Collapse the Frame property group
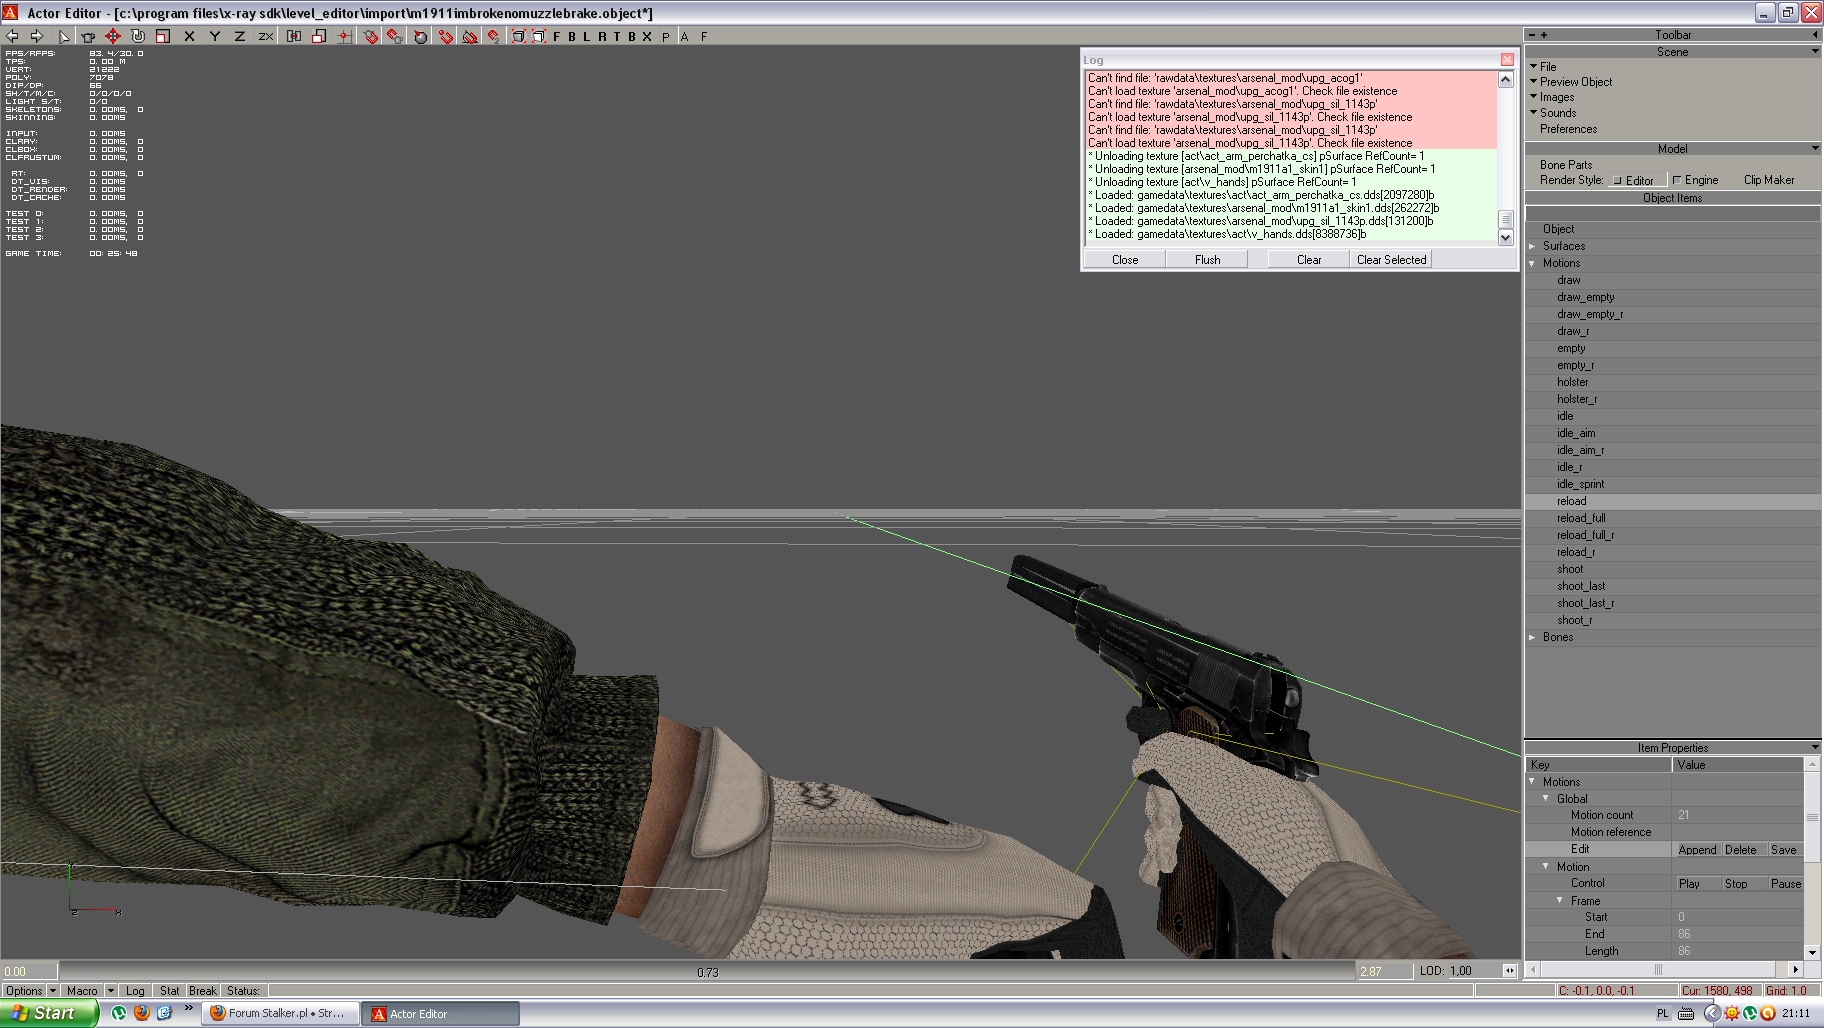The image size is (1824, 1028). pos(1560,900)
